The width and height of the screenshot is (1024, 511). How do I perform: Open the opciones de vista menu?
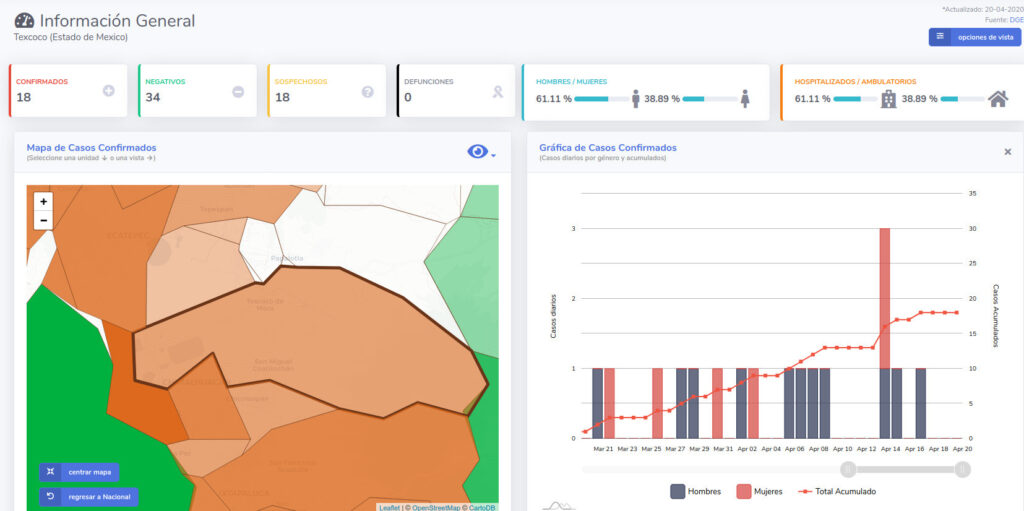974,37
